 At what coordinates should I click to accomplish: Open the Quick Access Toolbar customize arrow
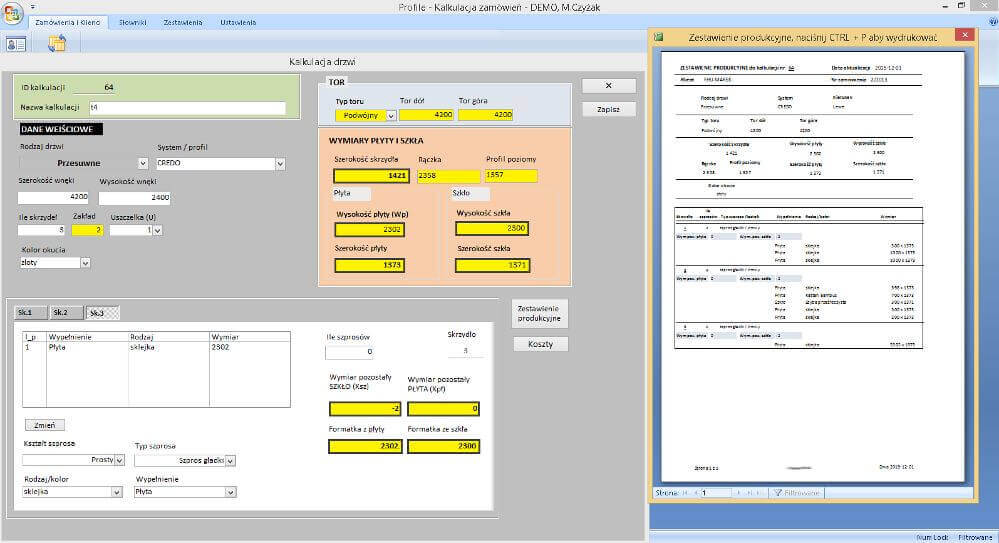(32, 7)
